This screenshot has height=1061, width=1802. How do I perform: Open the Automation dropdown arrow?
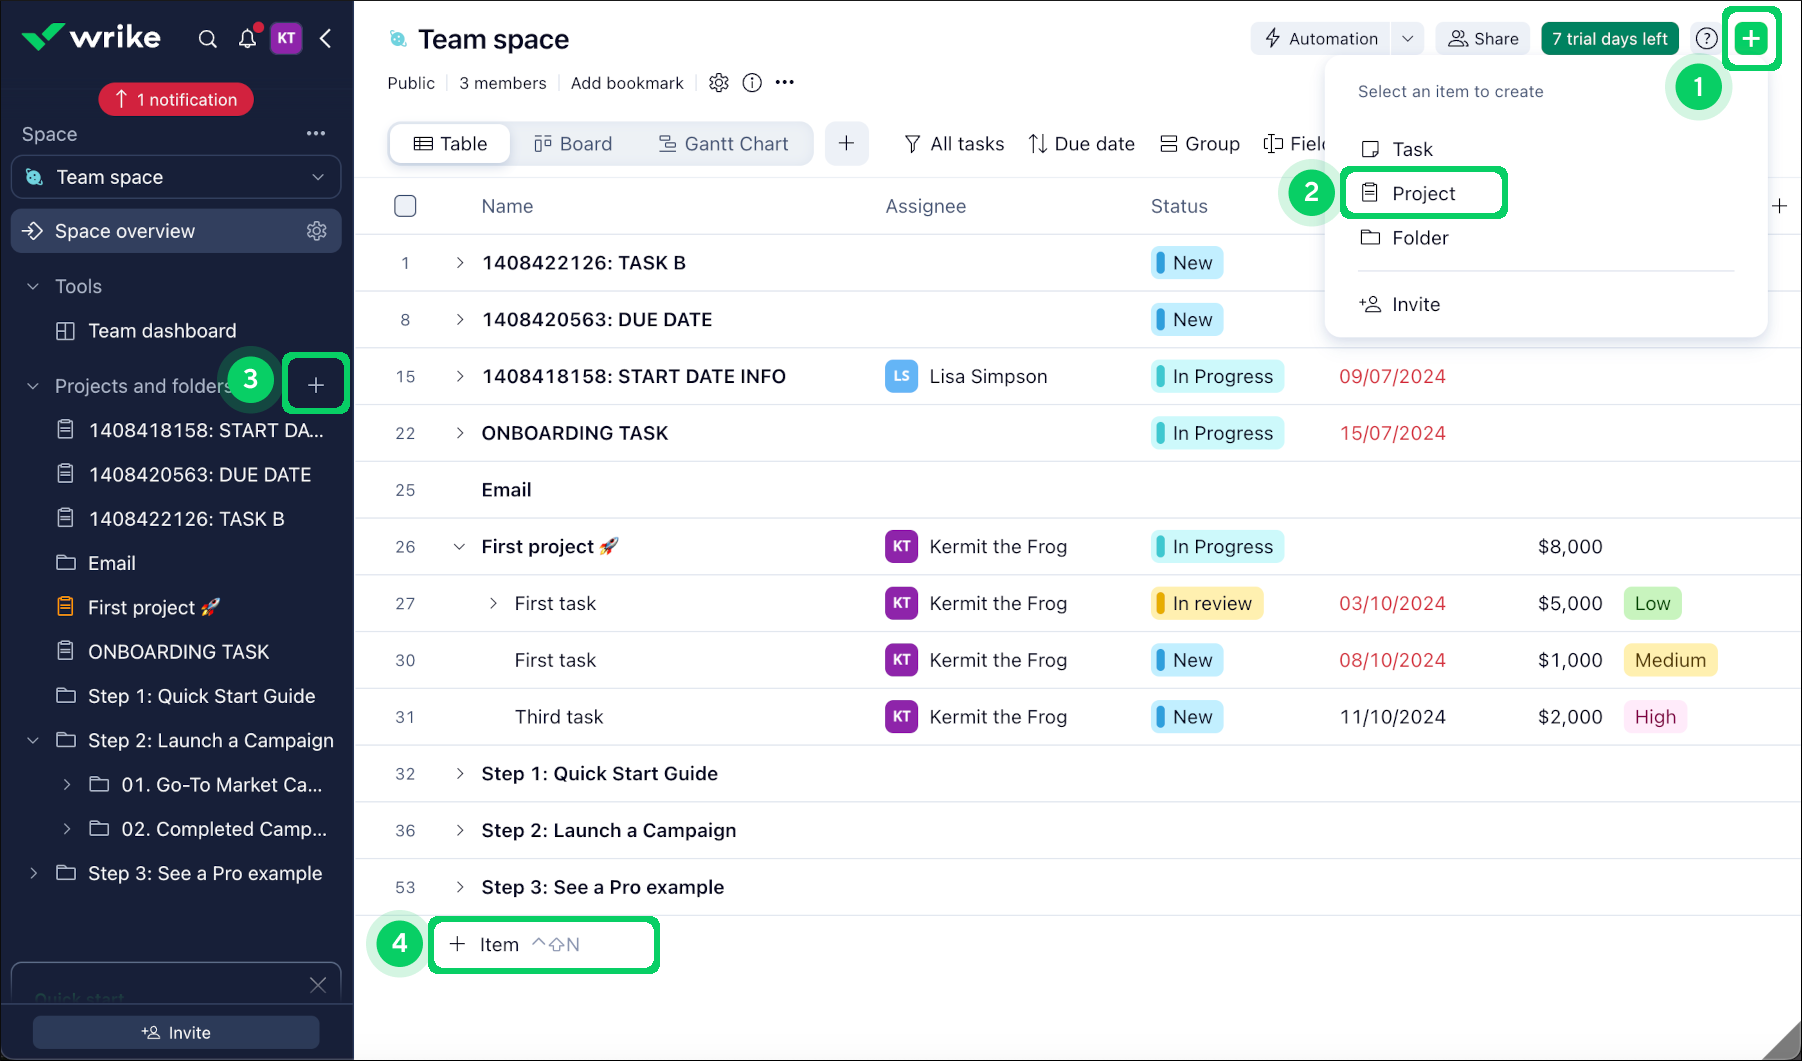[1407, 39]
